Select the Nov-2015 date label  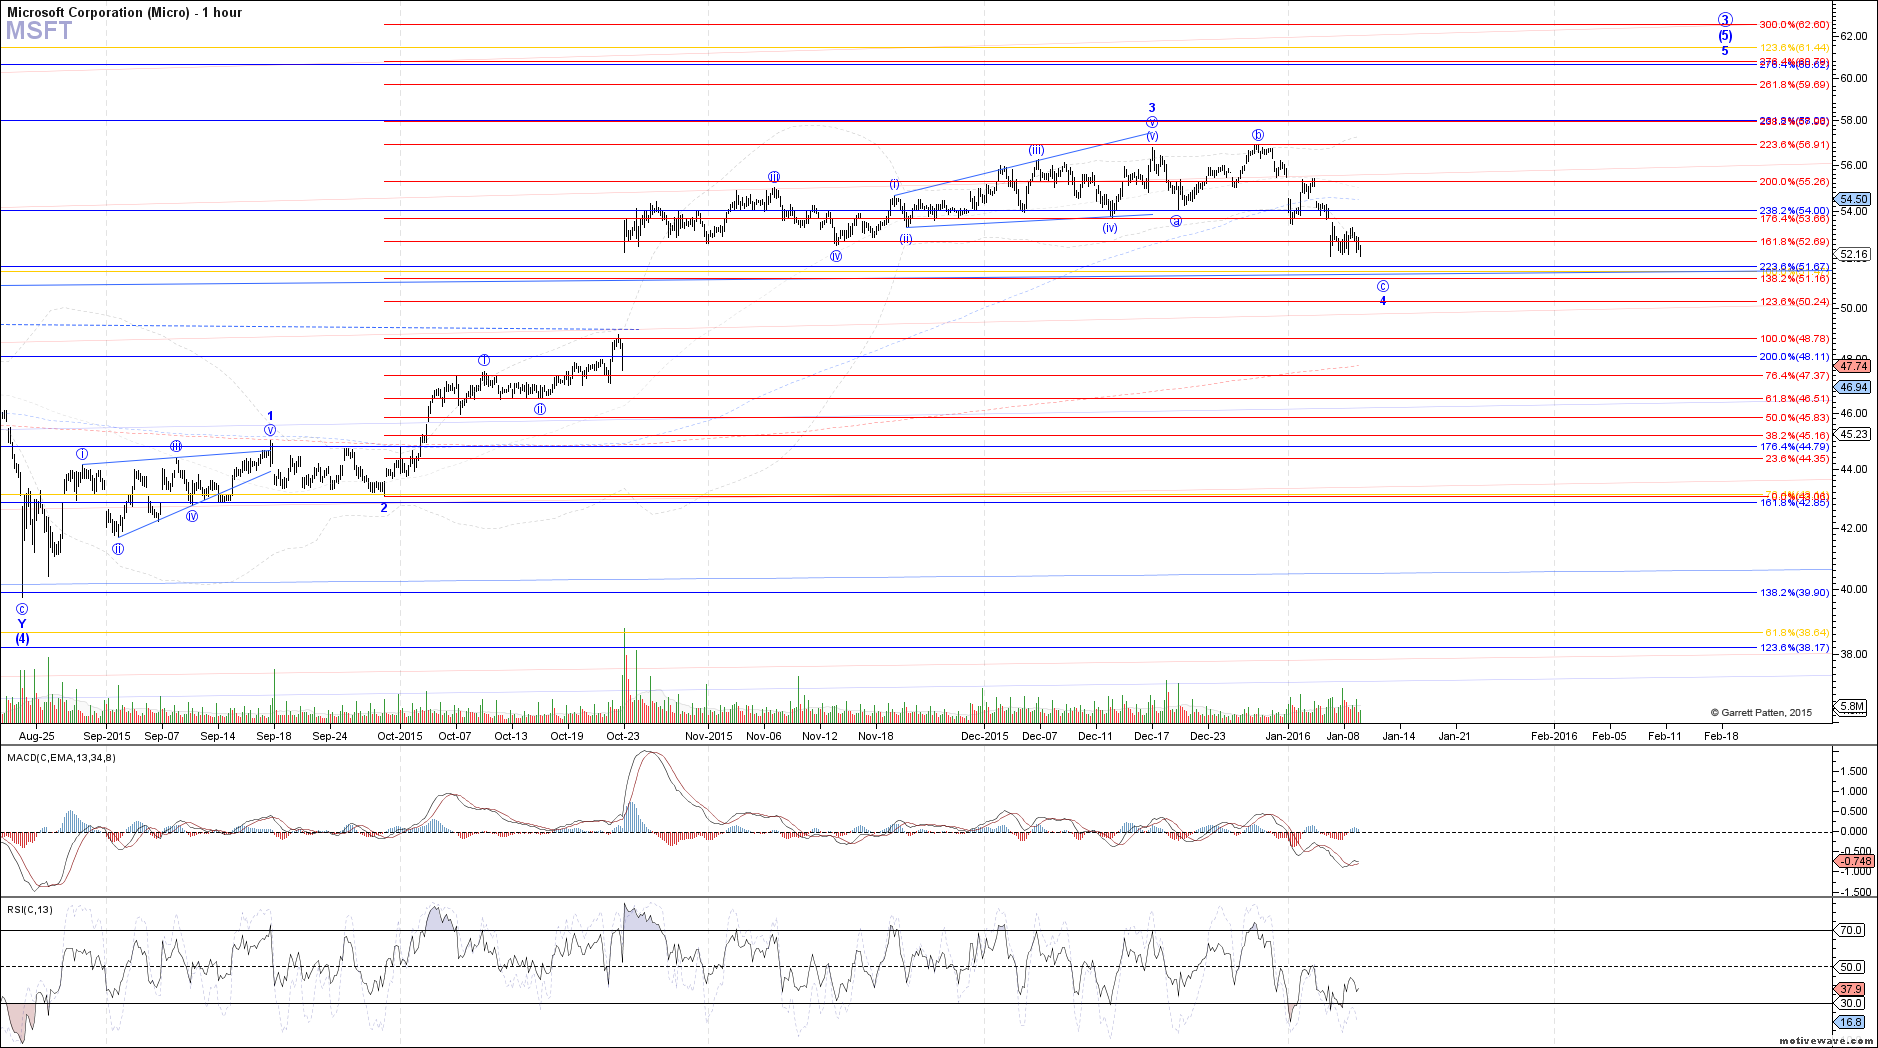pyautogui.click(x=709, y=736)
